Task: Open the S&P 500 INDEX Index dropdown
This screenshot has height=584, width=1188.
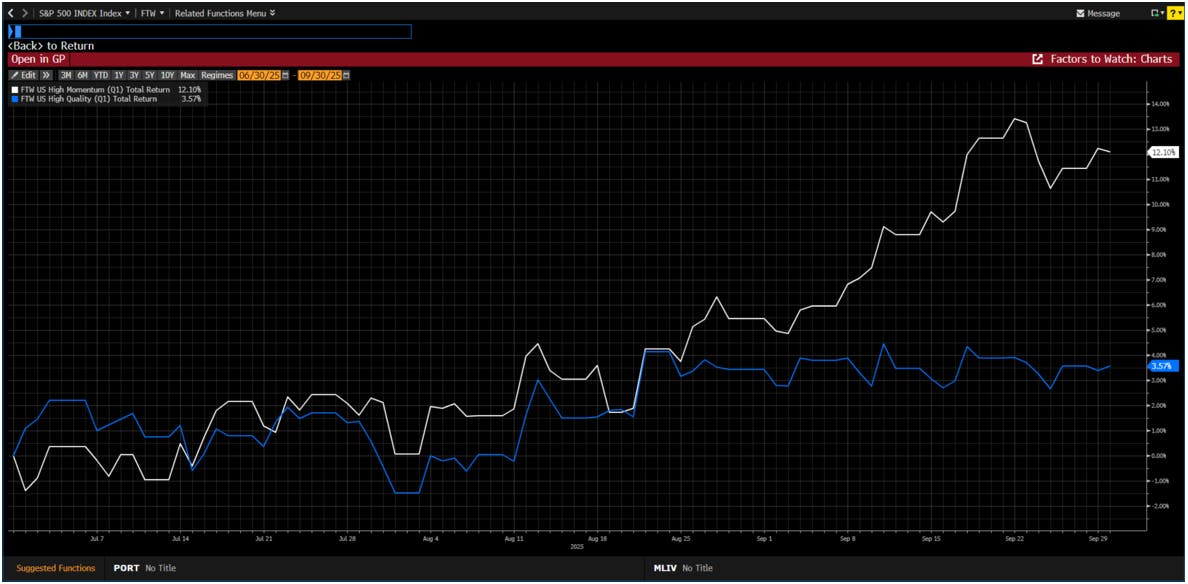Action: coord(85,13)
